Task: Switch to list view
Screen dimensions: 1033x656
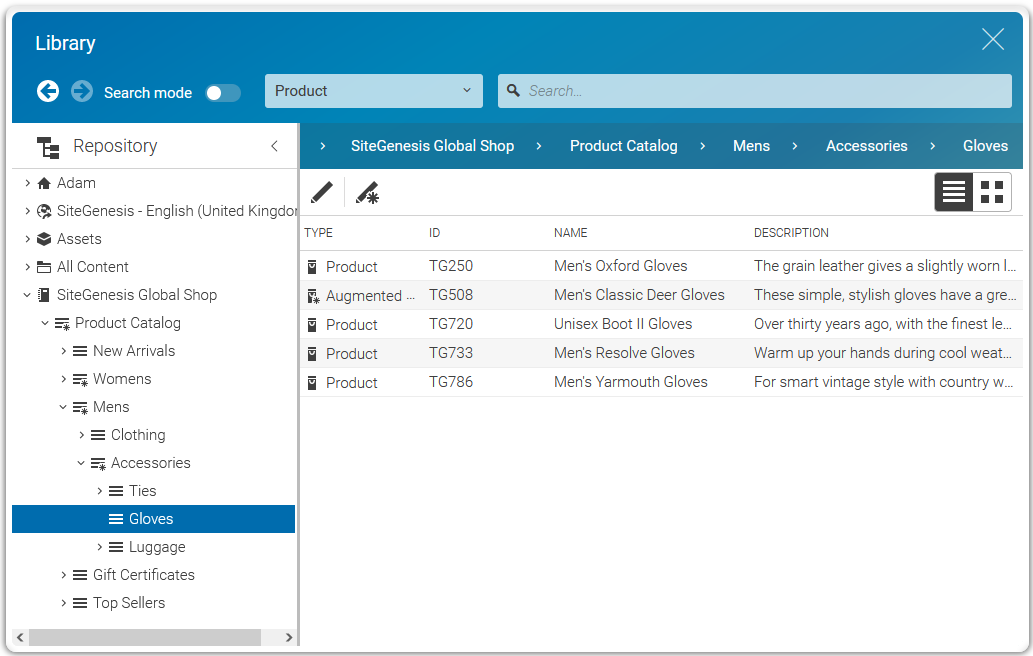Action: 953,191
